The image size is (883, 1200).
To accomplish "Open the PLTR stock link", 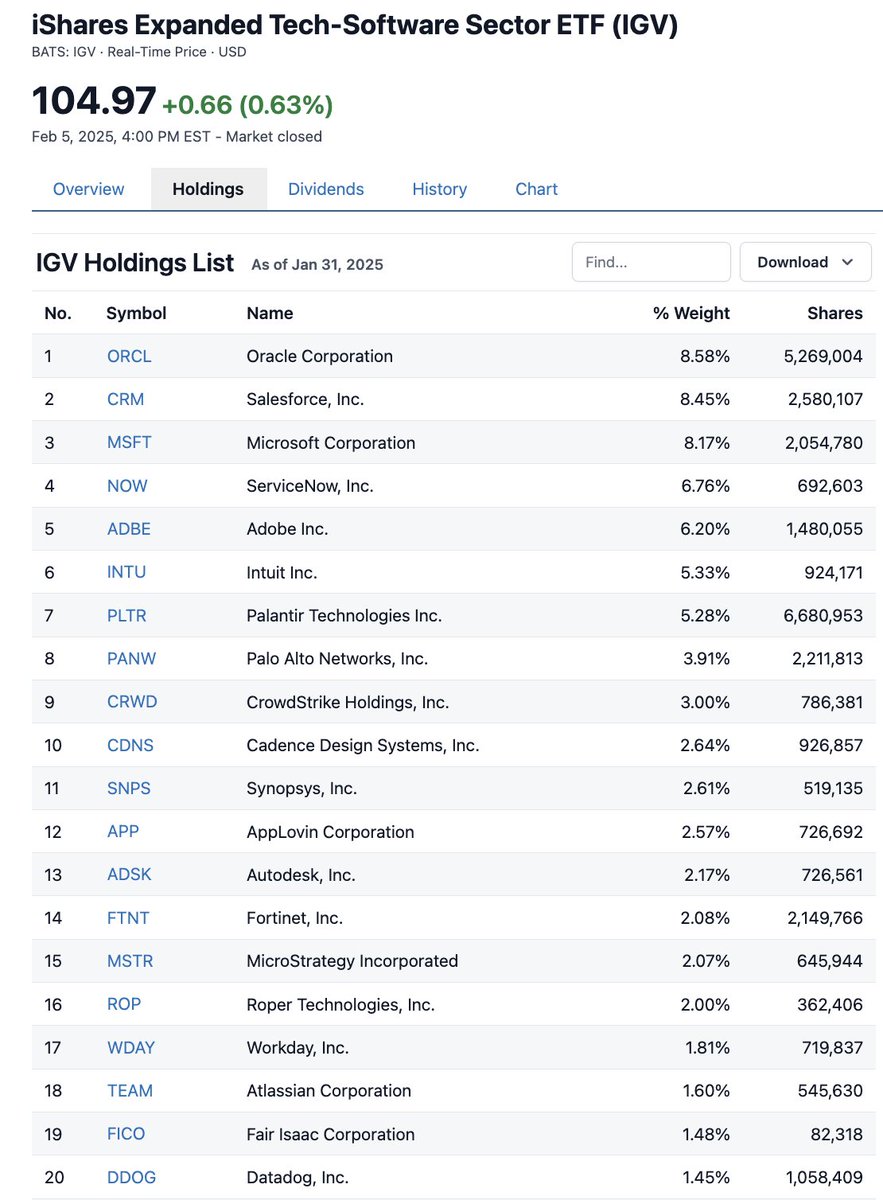I will (127, 615).
